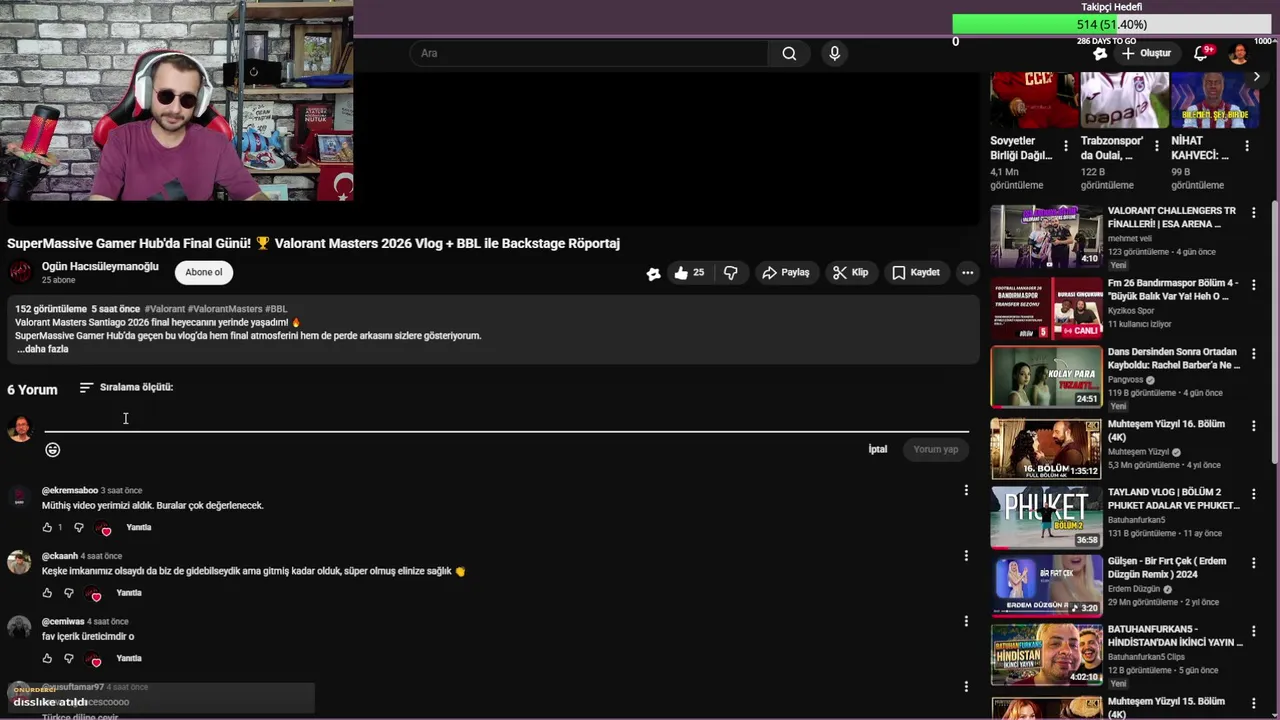
Task: Open options for VALORANT CHALLENGERS TR video
Action: pos(1253,213)
